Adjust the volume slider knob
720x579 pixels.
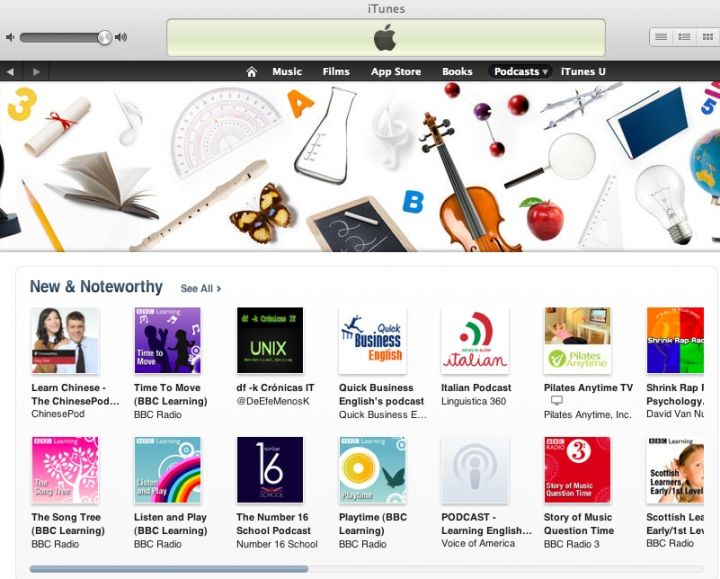tap(104, 37)
